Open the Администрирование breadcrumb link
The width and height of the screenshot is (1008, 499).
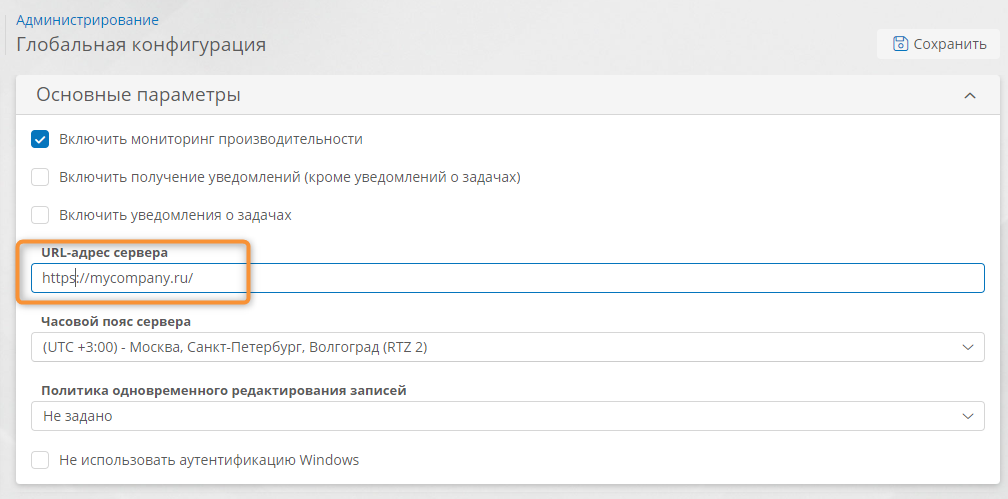coord(87,20)
